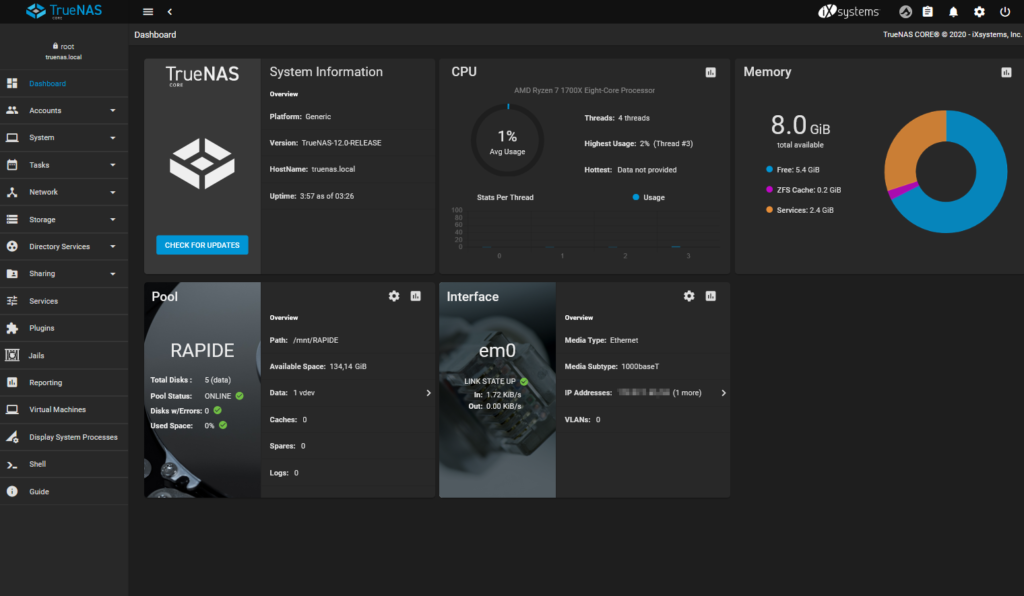Expand the Directory Services menu arrow
The height and width of the screenshot is (596, 1024).
[x=113, y=247]
